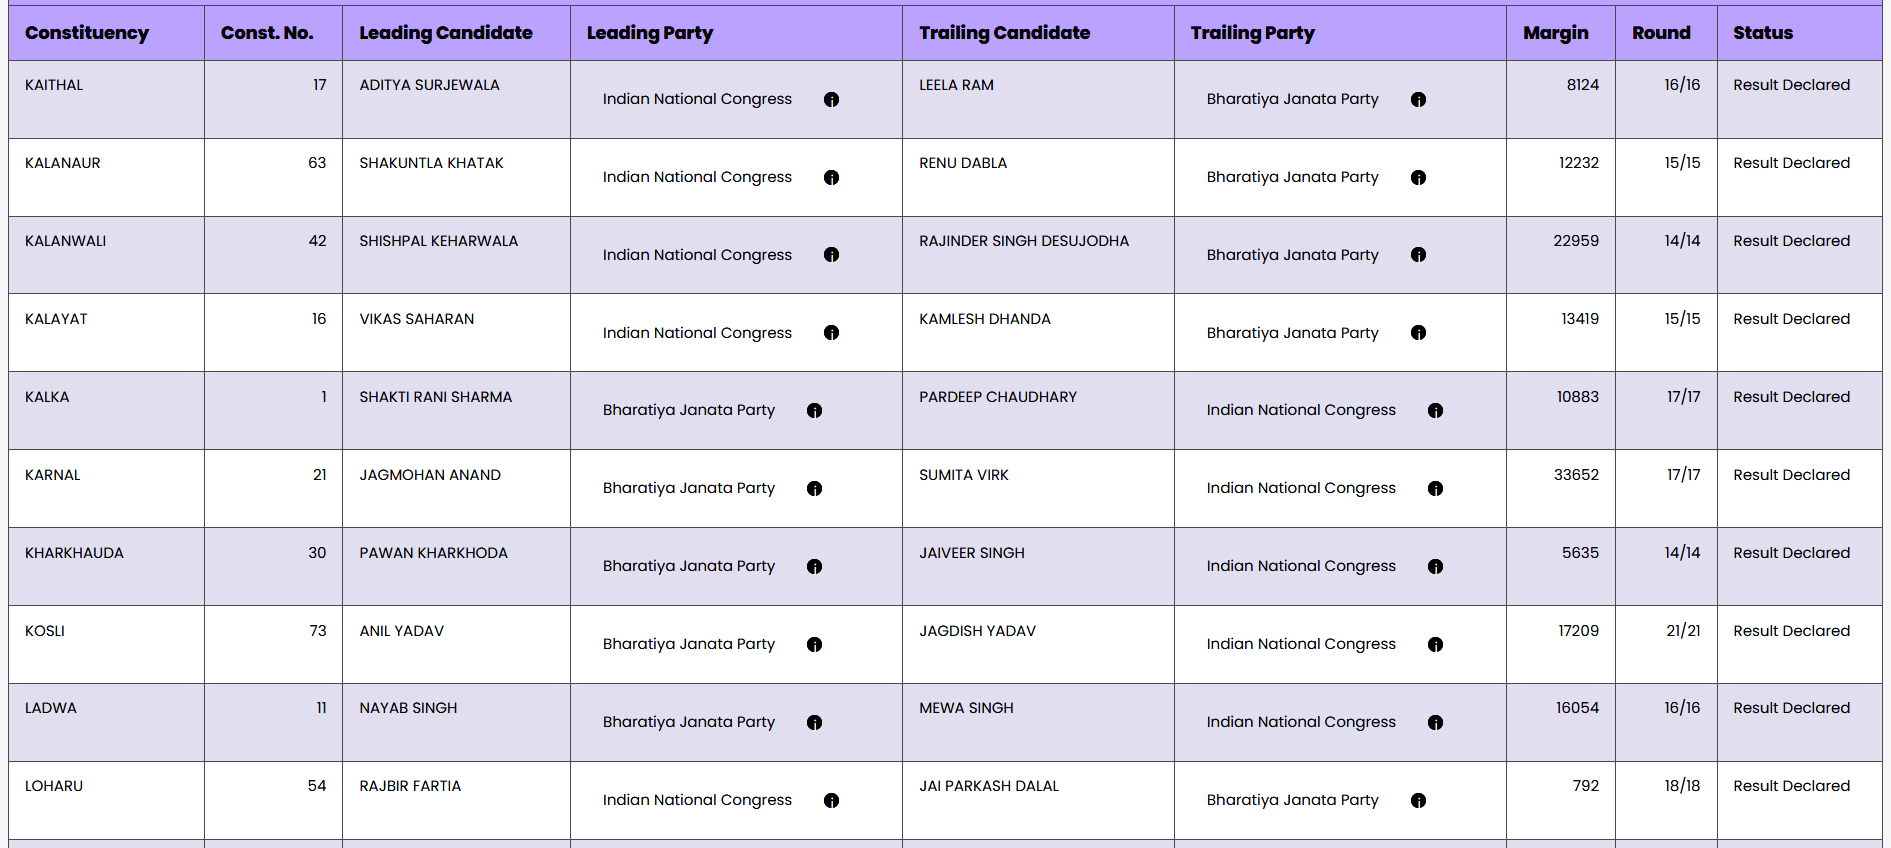The width and height of the screenshot is (1891, 848).
Task: Select the Leading Candidate column header
Action: [446, 33]
